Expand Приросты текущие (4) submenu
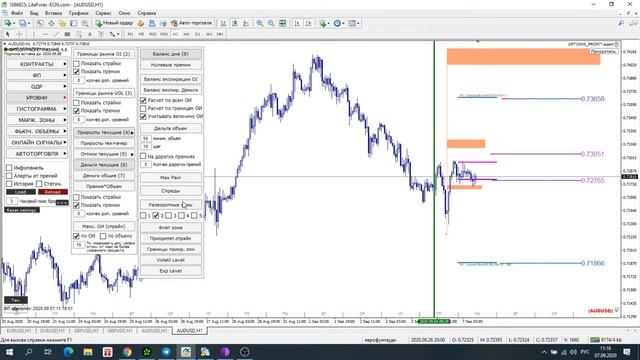This screenshot has height=360, width=640. [x=104, y=132]
